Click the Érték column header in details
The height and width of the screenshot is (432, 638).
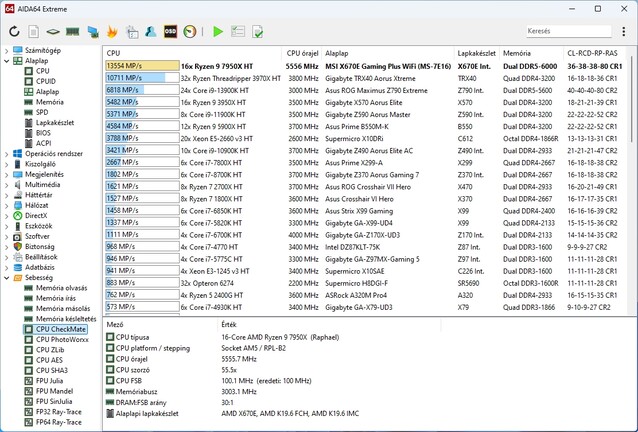click(329, 325)
